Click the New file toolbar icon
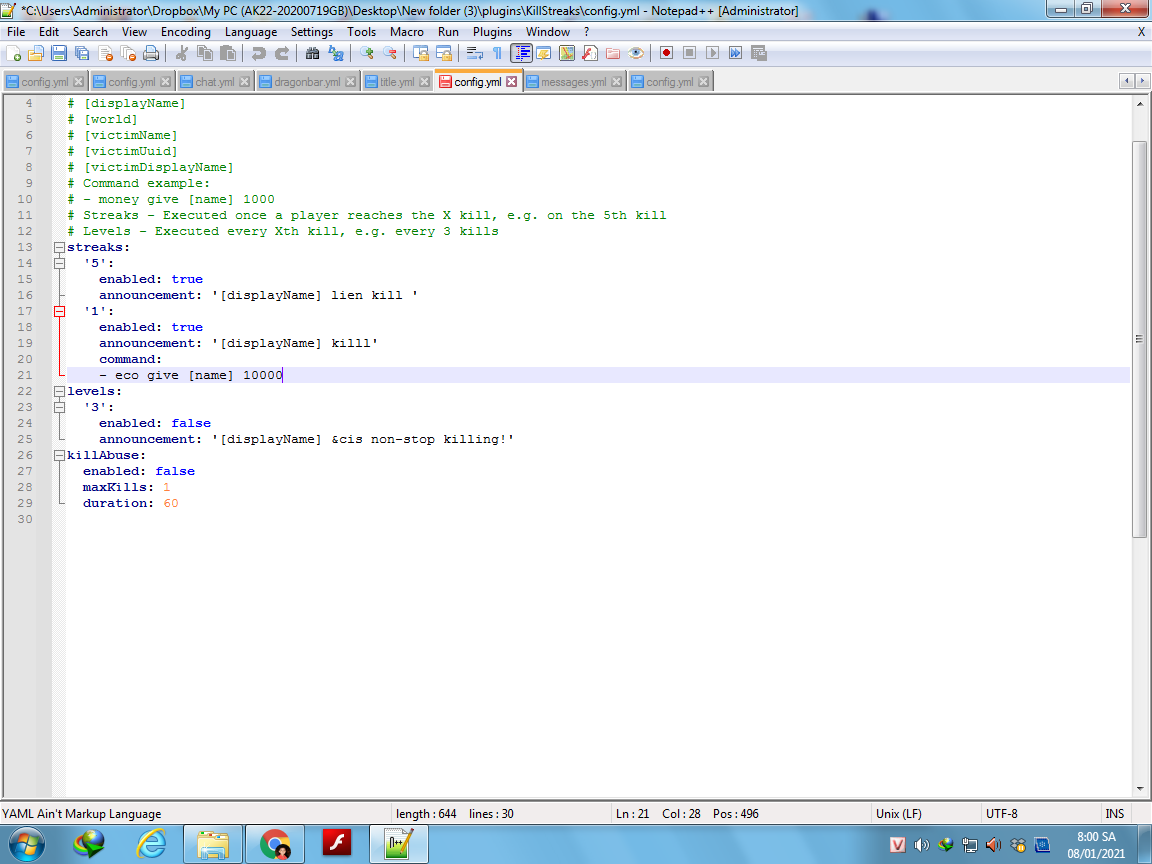1152x864 pixels. (x=14, y=53)
